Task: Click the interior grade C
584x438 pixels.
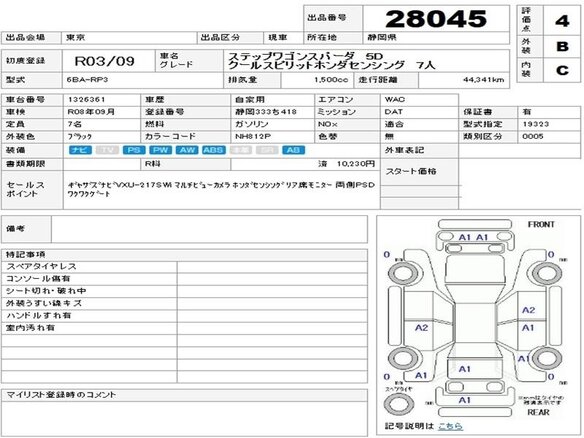Action: tap(562, 70)
